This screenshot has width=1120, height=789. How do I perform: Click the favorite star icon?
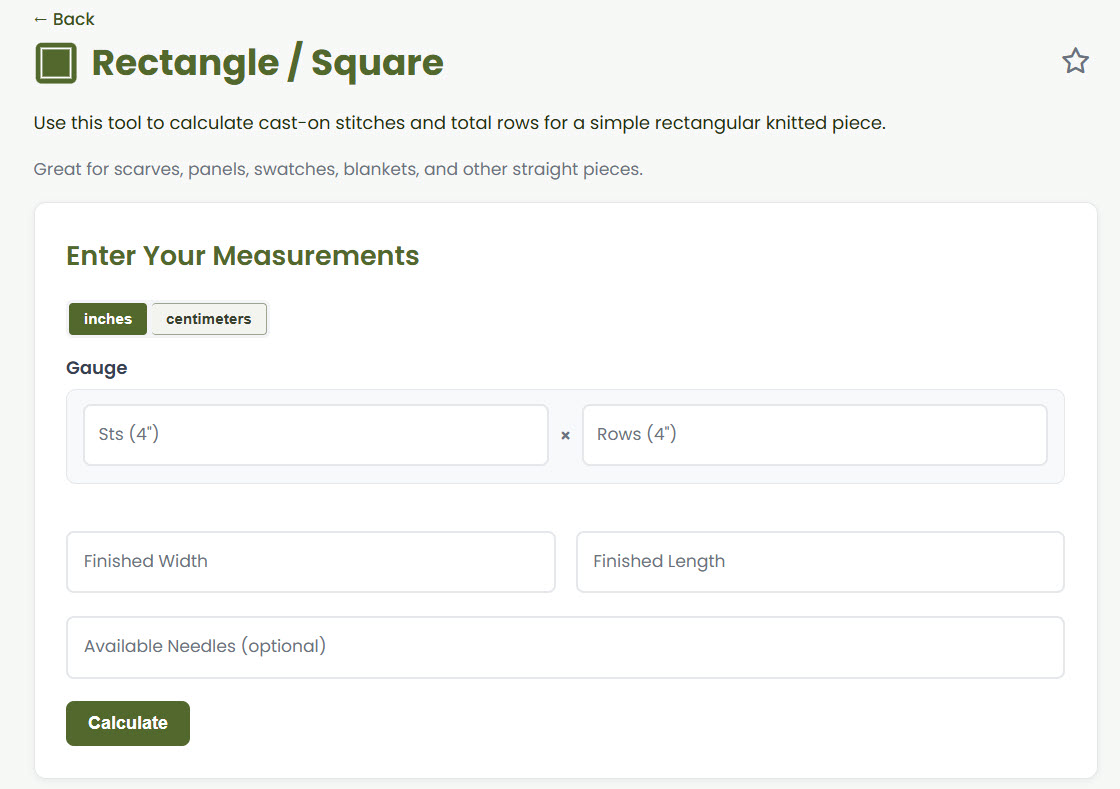click(x=1075, y=61)
